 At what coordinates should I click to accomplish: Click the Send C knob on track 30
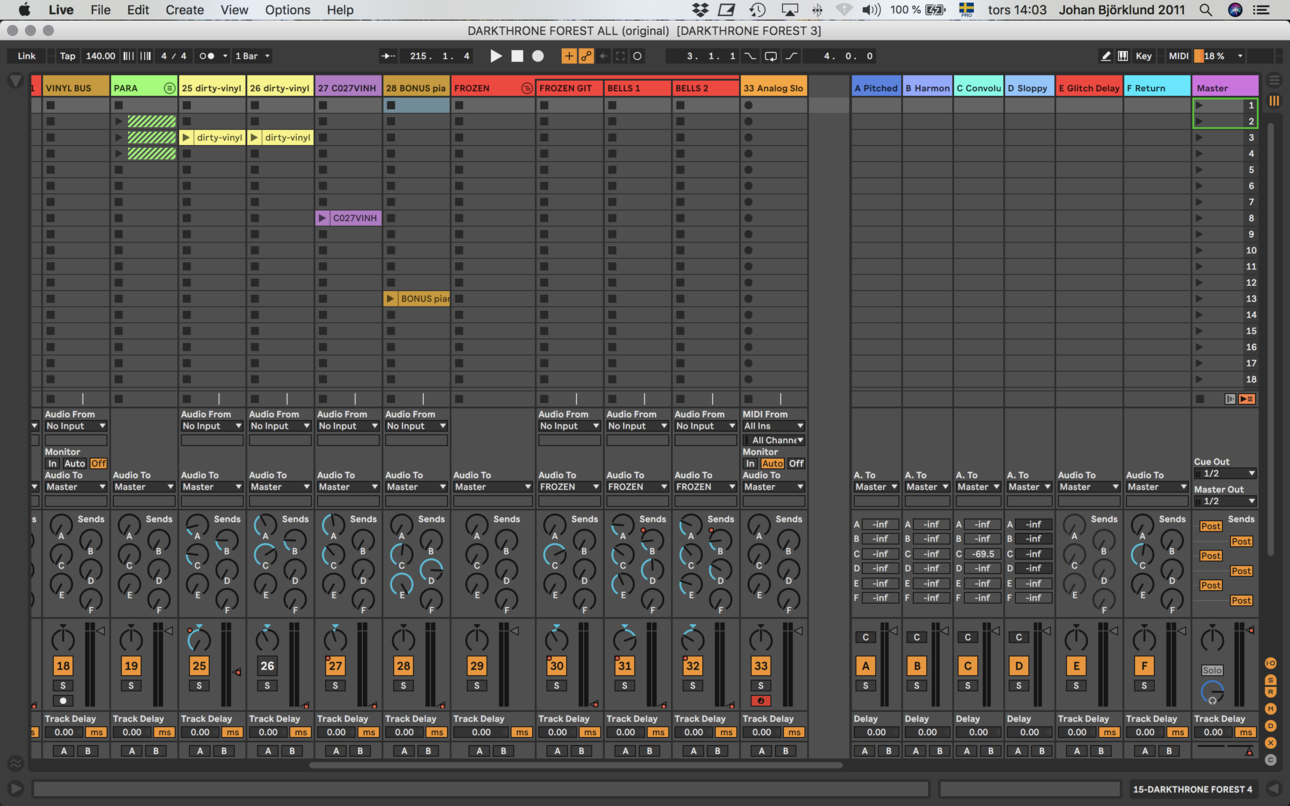coord(555,555)
